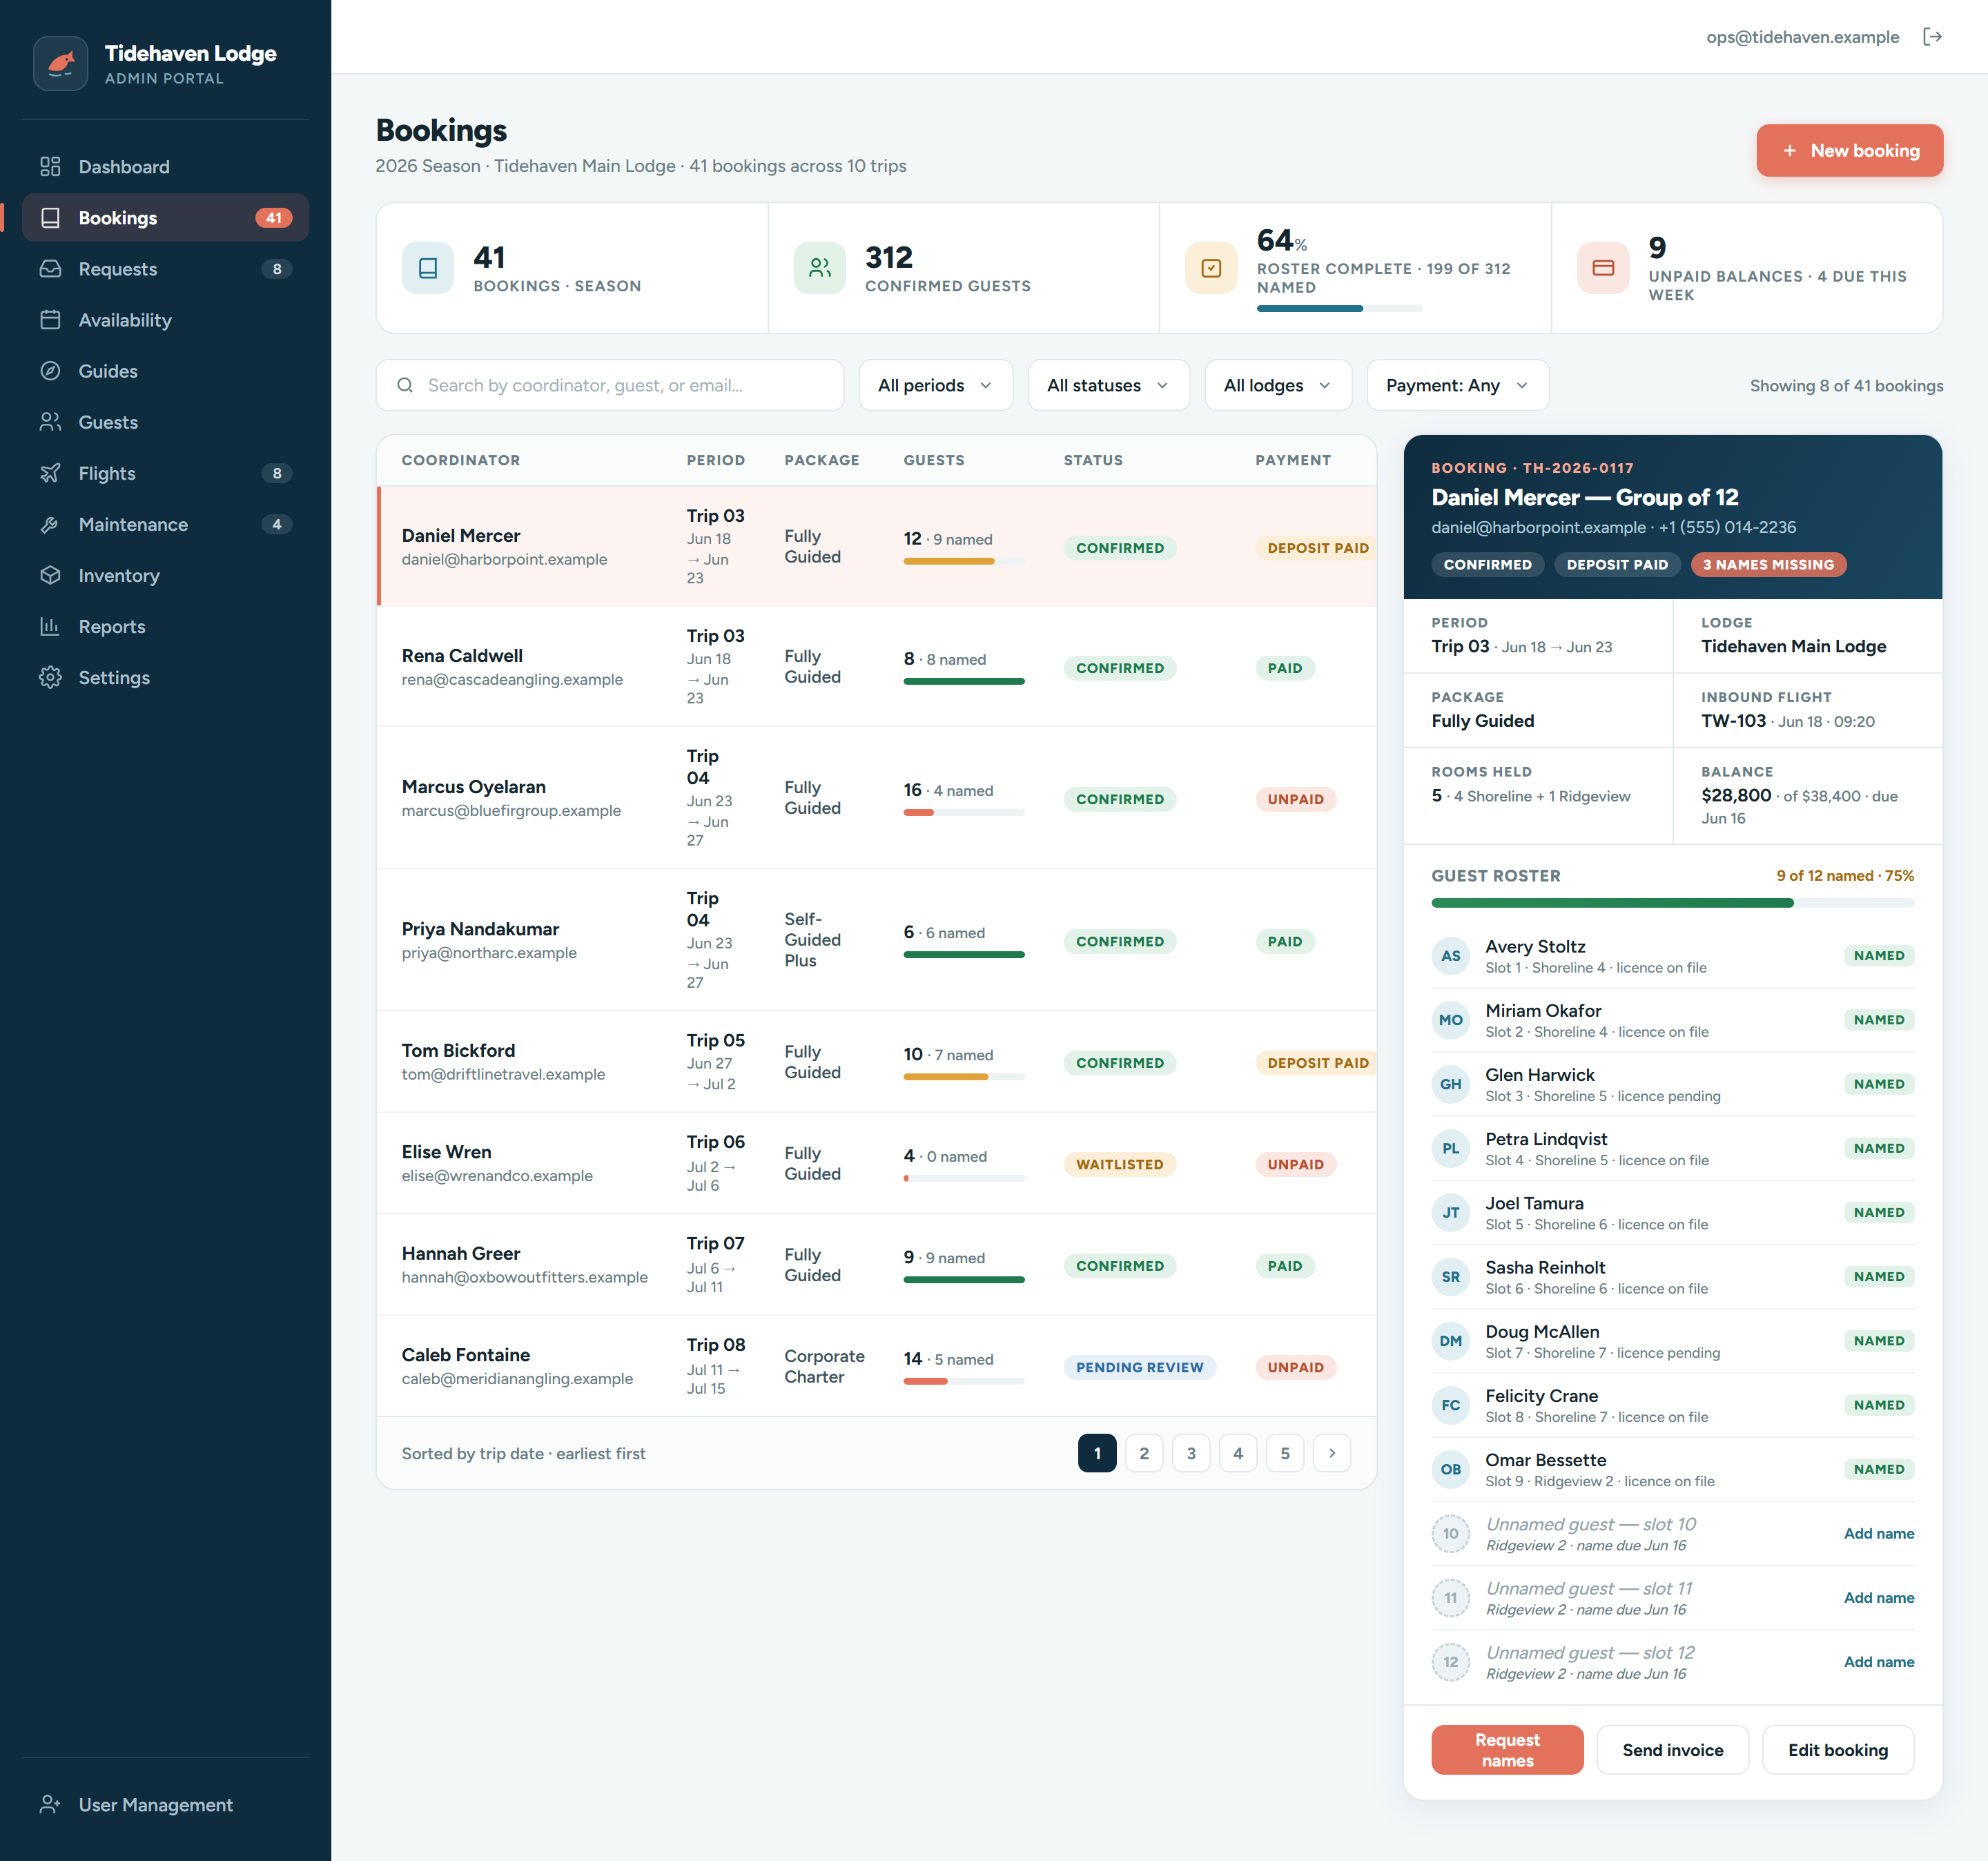Click the plus icon on New booking

click(x=1789, y=150)
